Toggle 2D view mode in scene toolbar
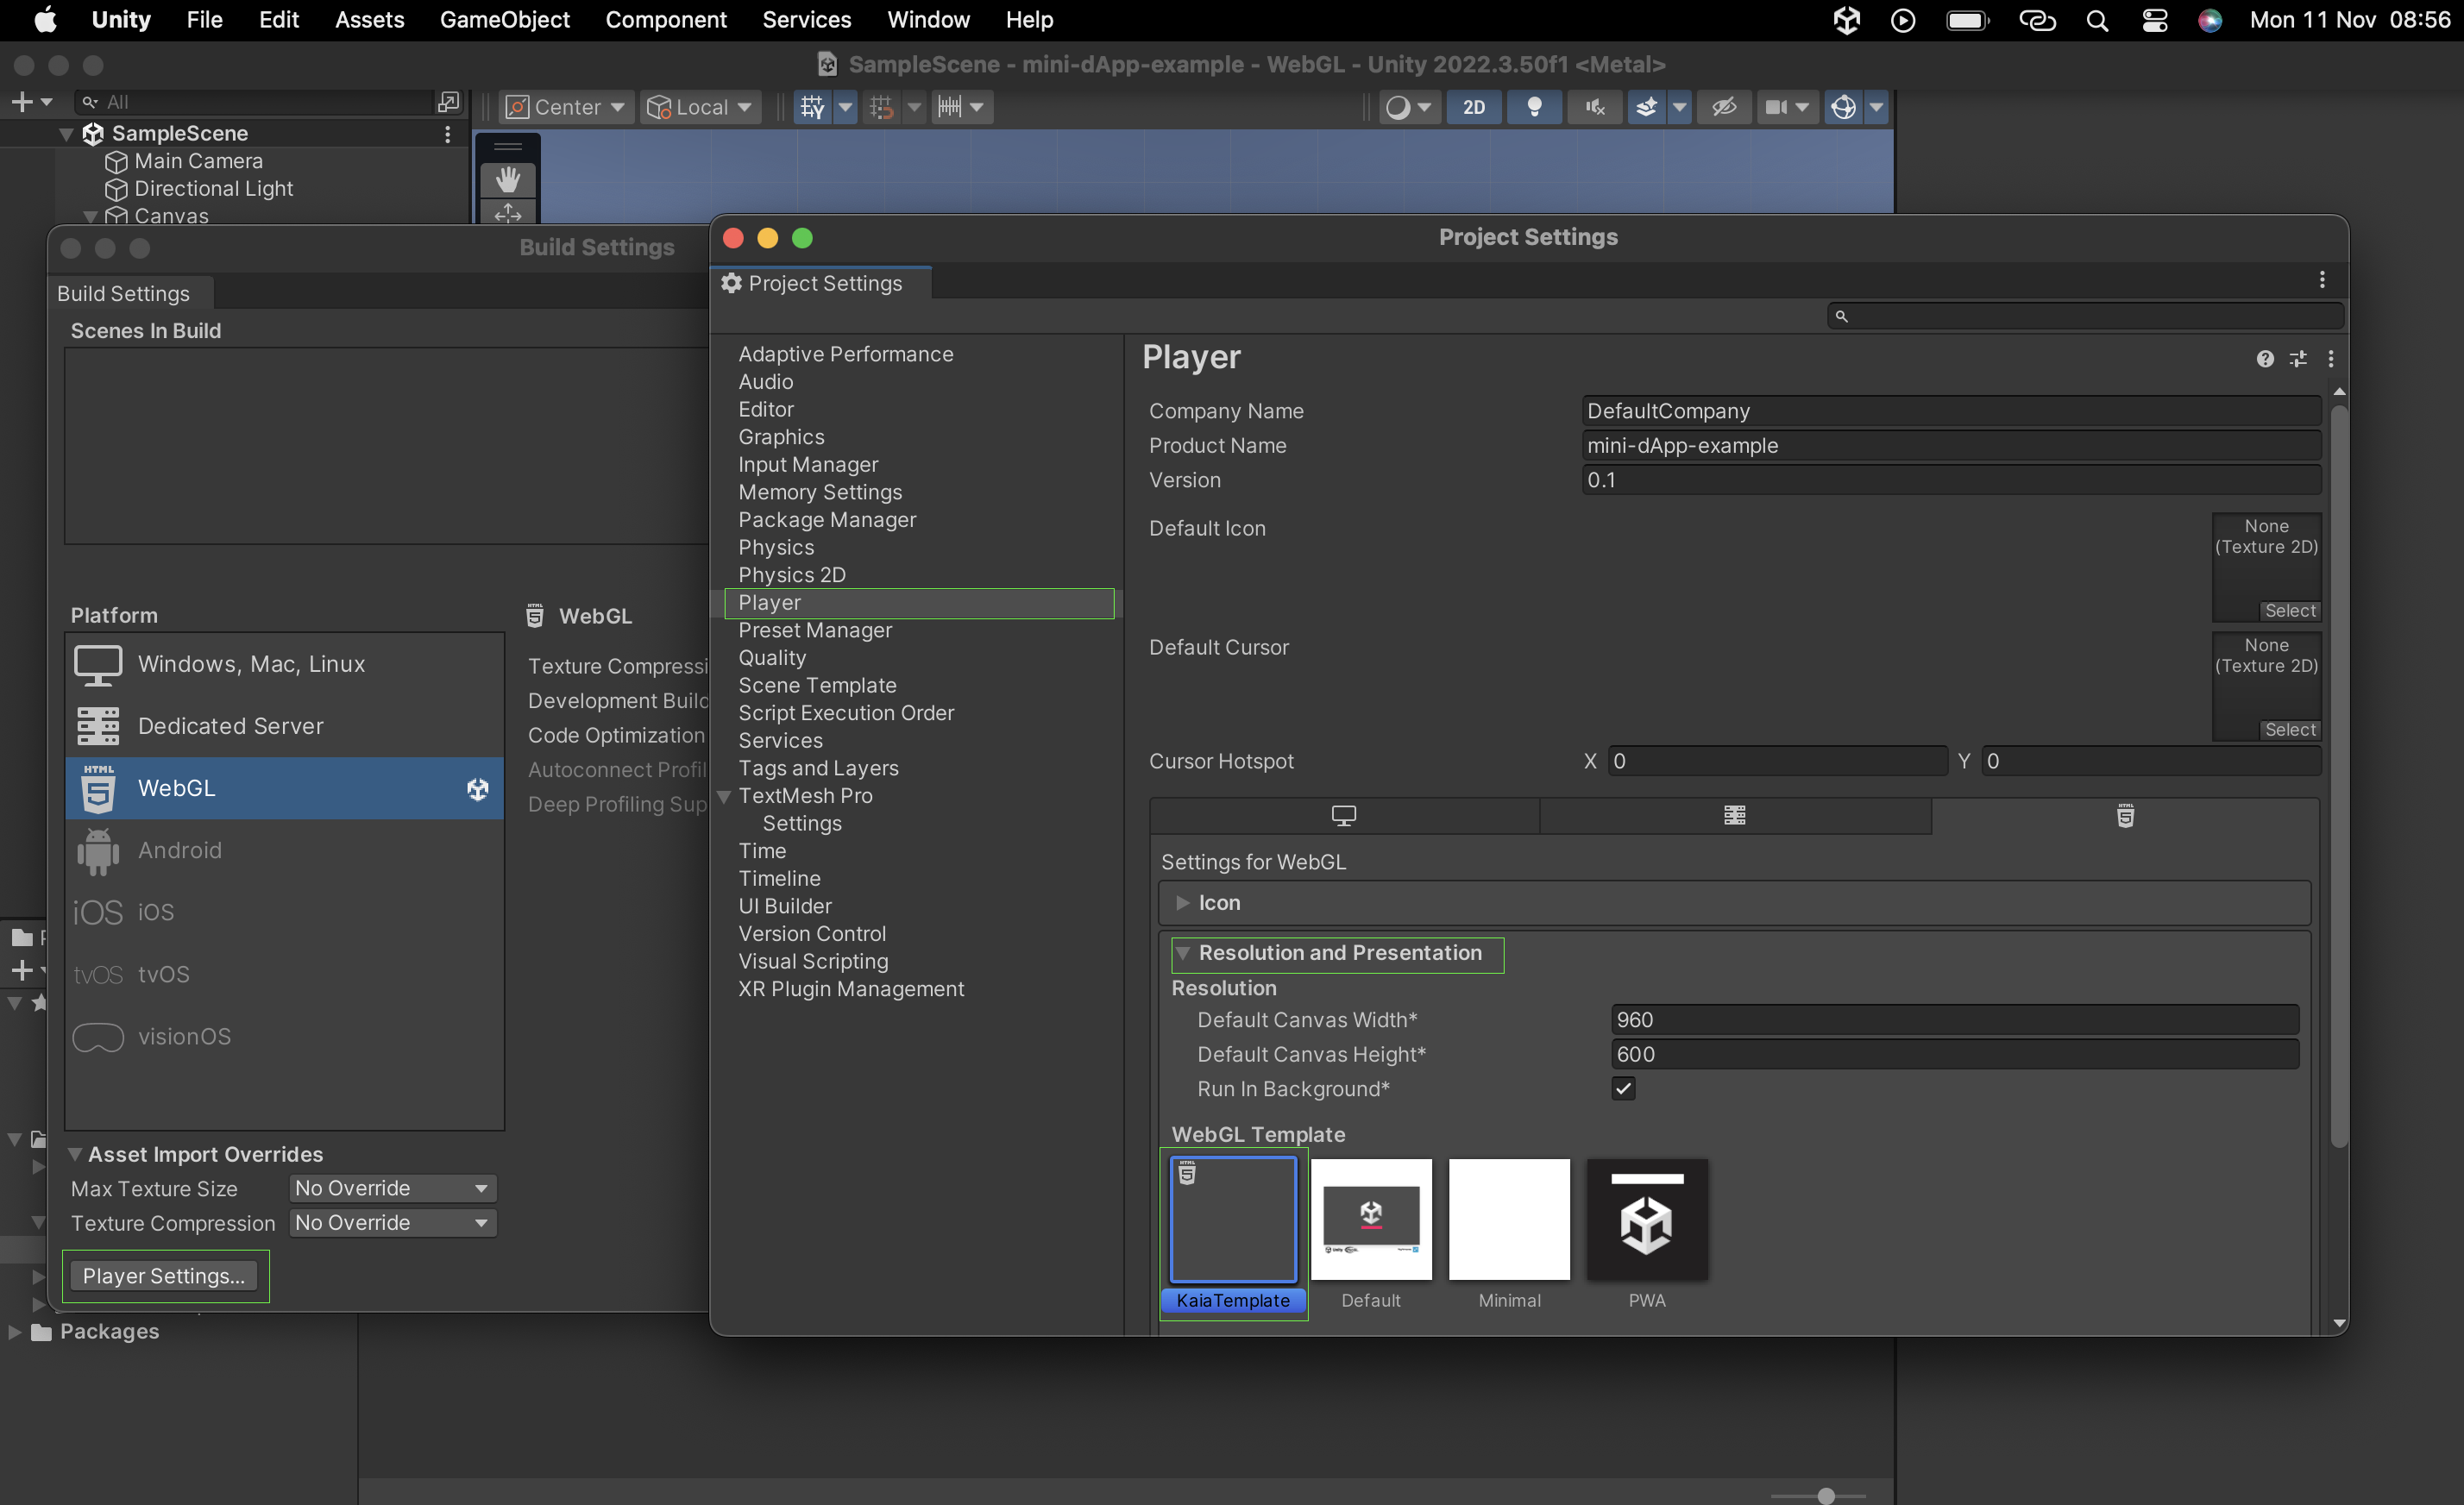 [1473, 107]
